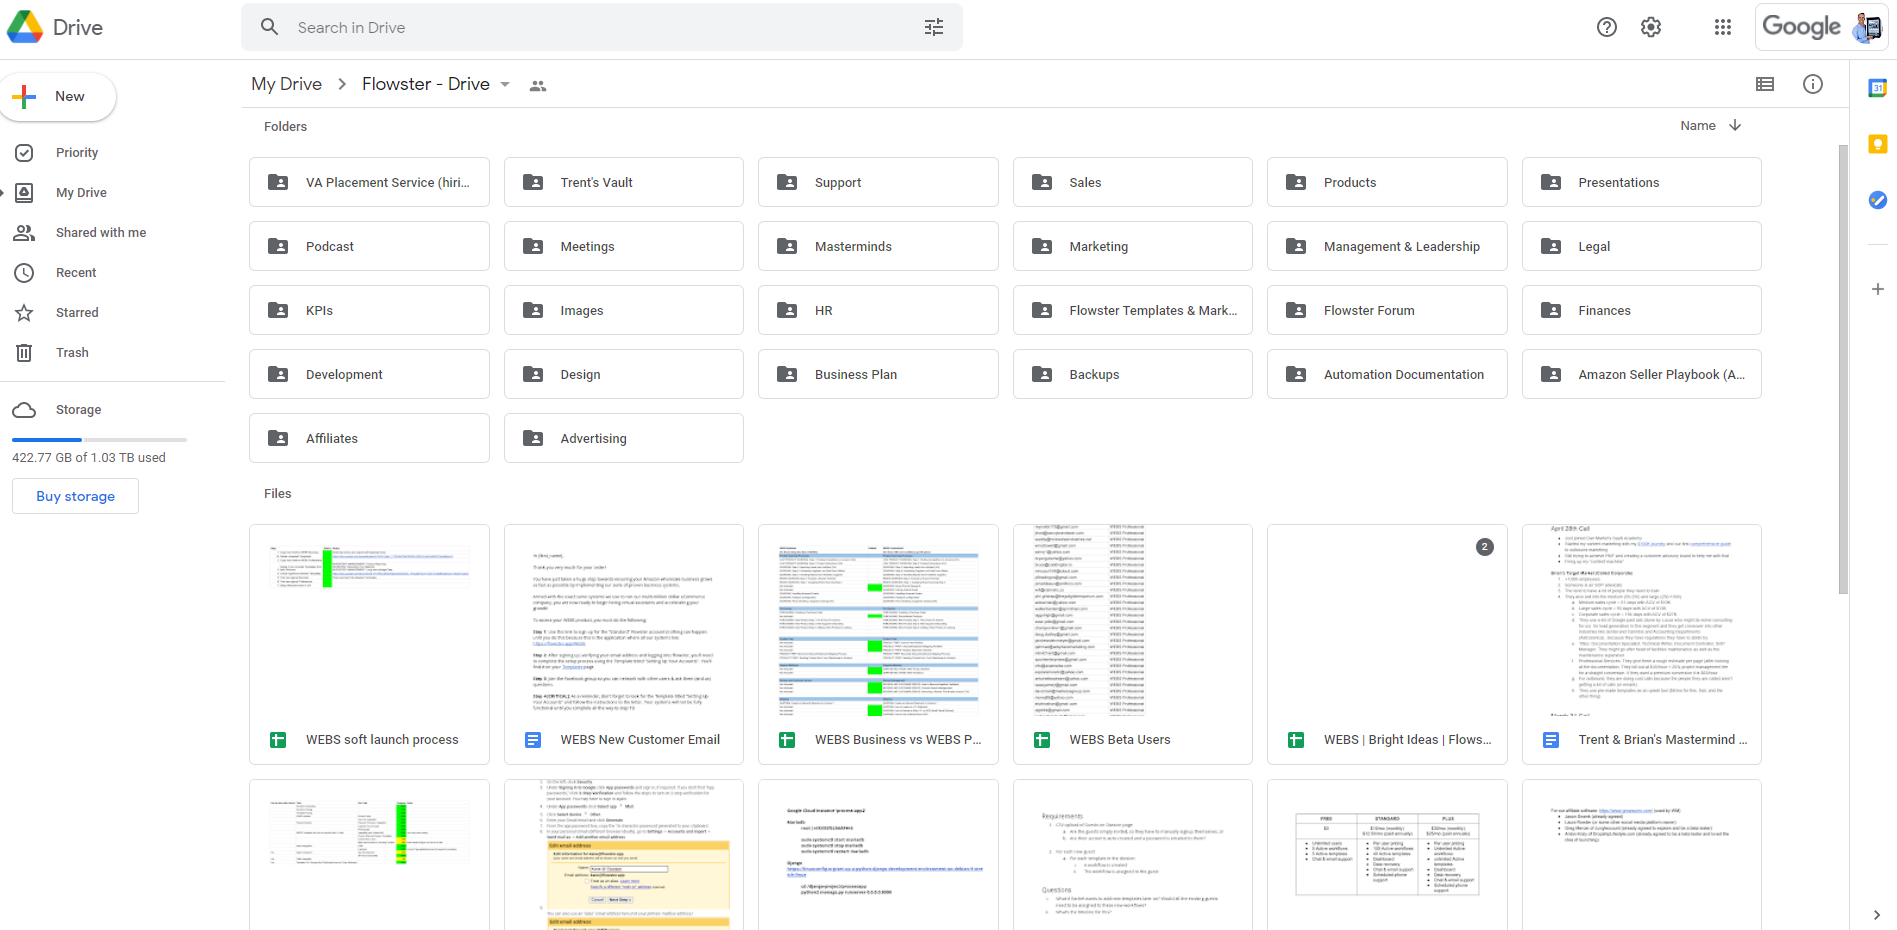
Task: Open Google Keep side panel
Action: click(1878, 144)
